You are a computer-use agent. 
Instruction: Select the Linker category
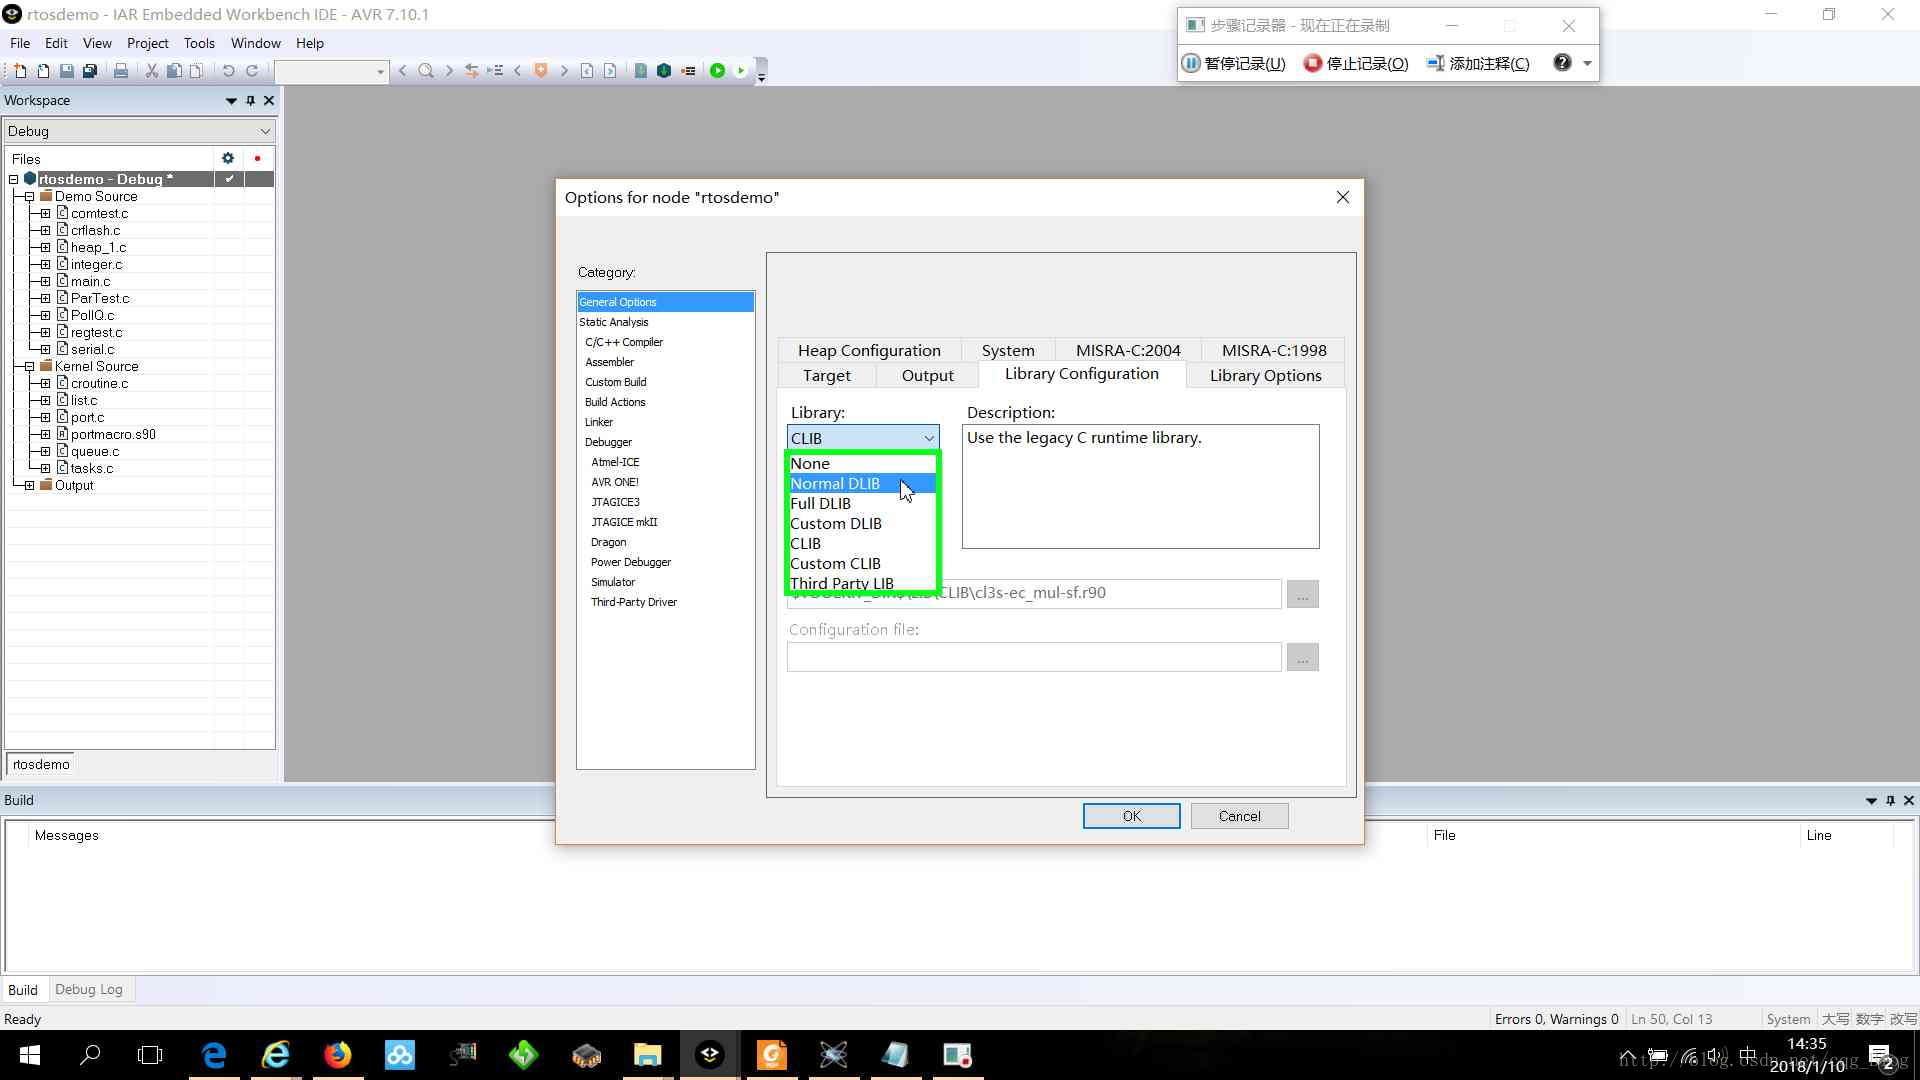pyautogui.click(x=599, y=422)
